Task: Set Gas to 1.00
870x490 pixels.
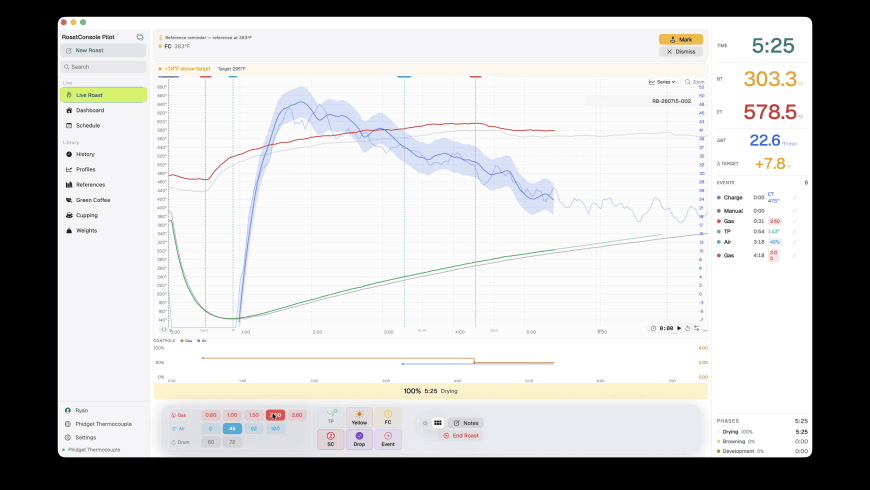Action: coord(232,415)
